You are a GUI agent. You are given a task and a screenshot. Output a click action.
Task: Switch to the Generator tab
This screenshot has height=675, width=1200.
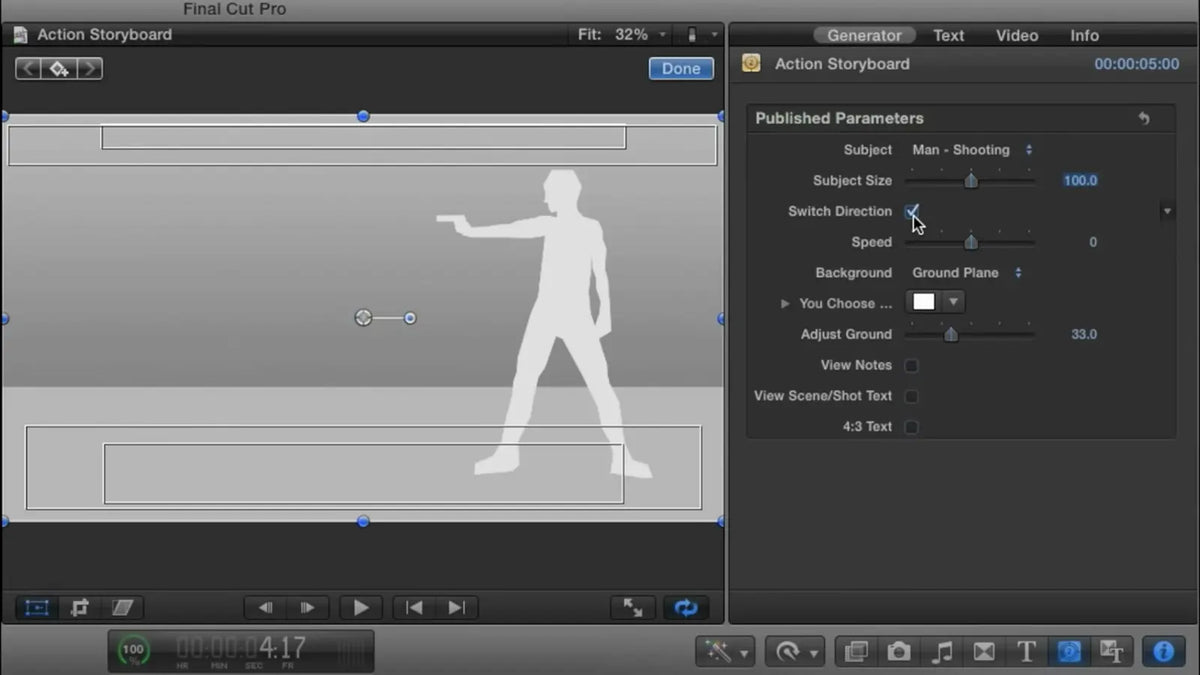864,35
